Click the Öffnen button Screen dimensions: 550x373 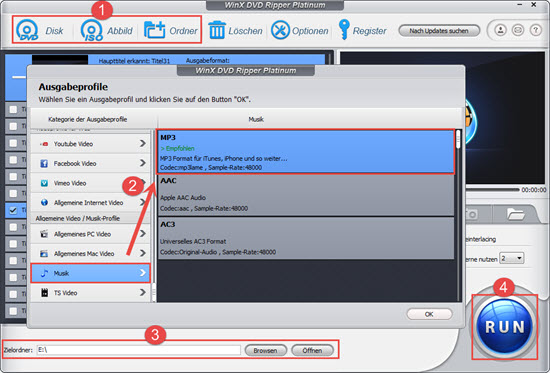point(312,350)
